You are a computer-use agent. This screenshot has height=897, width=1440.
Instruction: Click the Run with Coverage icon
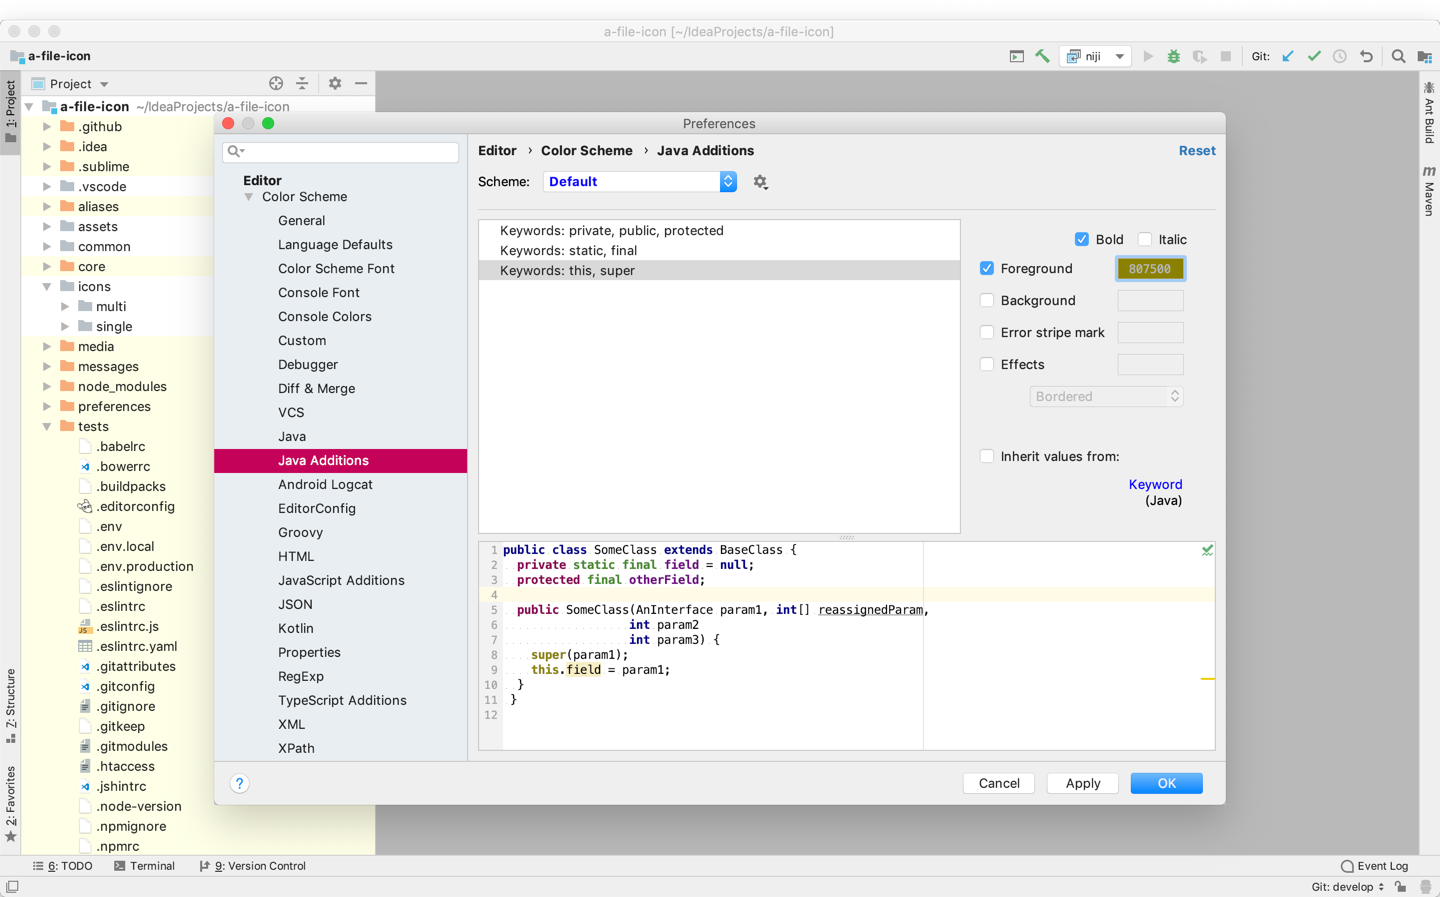[1200, 56]
